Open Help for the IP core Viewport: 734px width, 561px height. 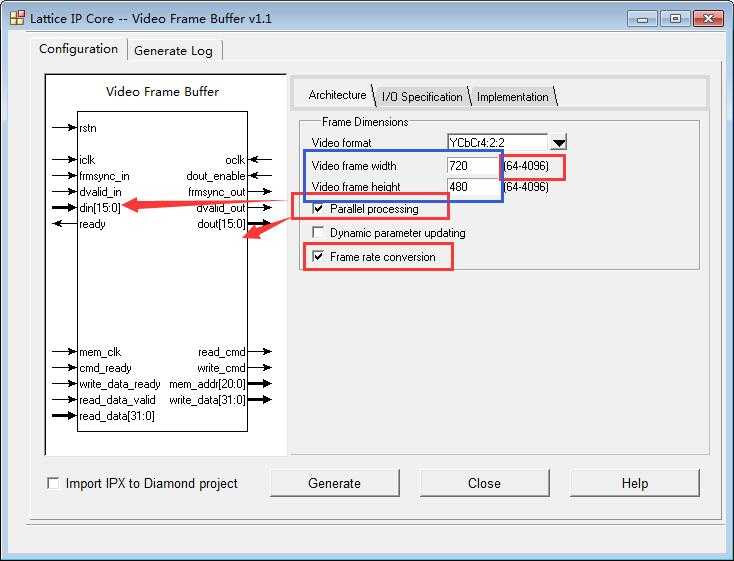click(x=635, y=483)
